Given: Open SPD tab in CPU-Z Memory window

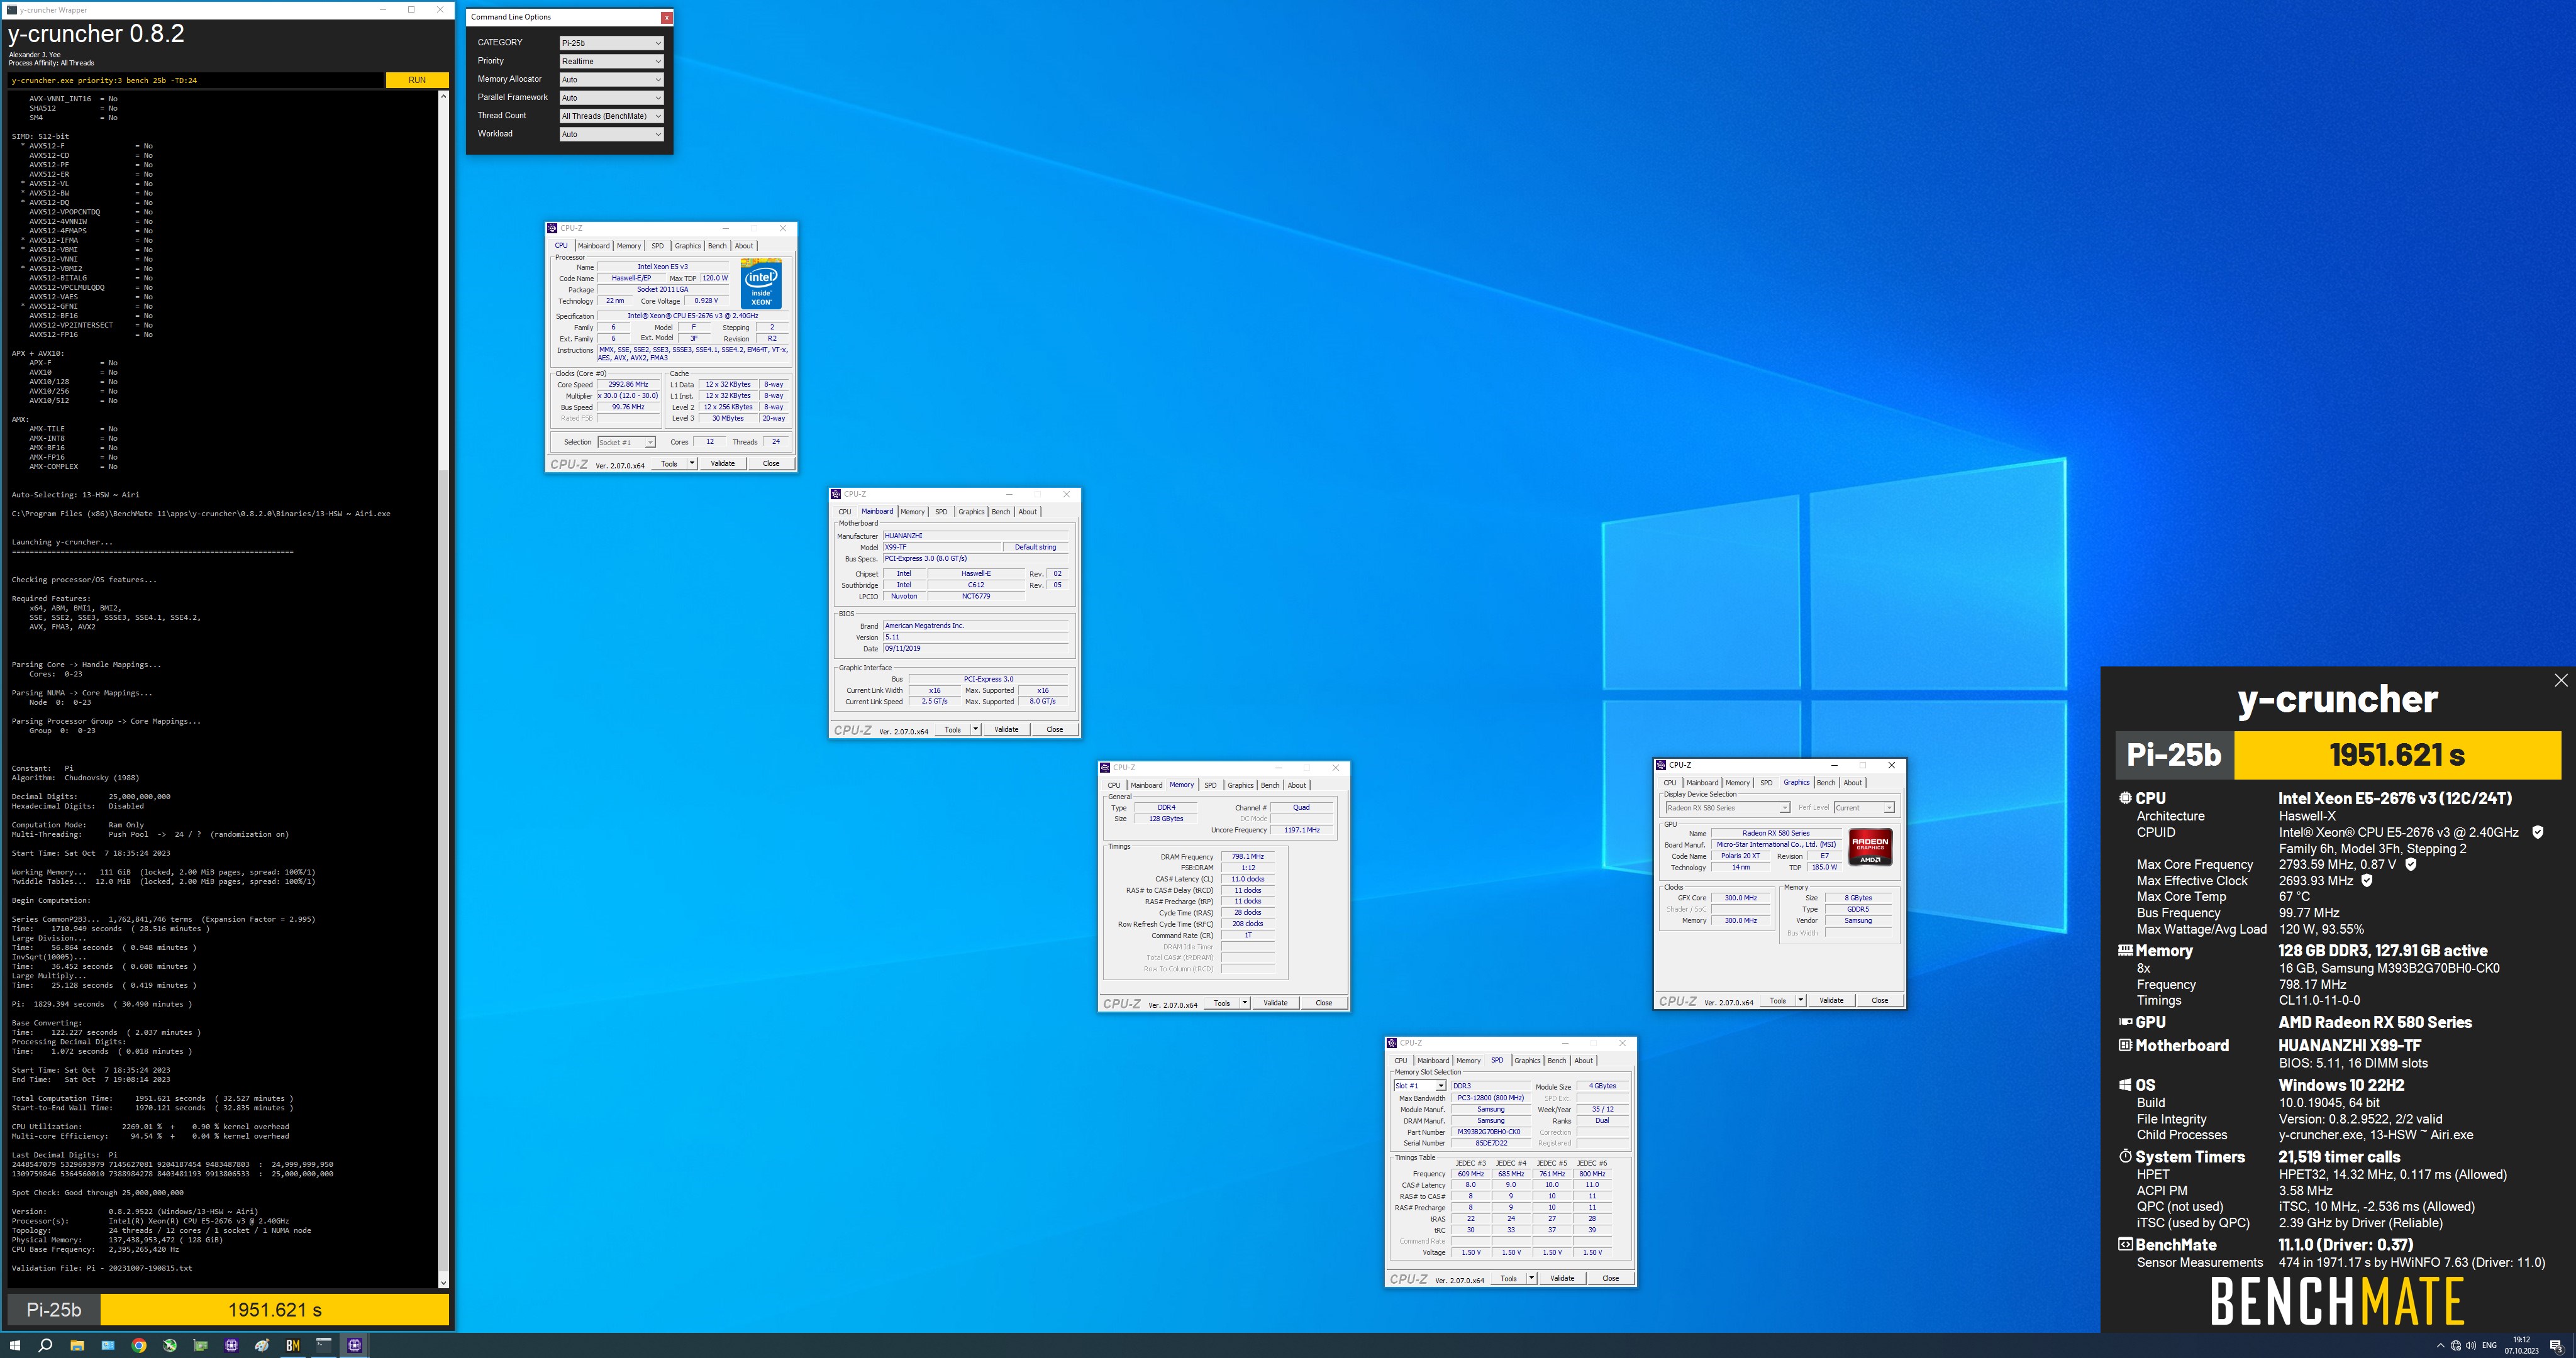Looking at the screenshot, I should coord(1210,786).
